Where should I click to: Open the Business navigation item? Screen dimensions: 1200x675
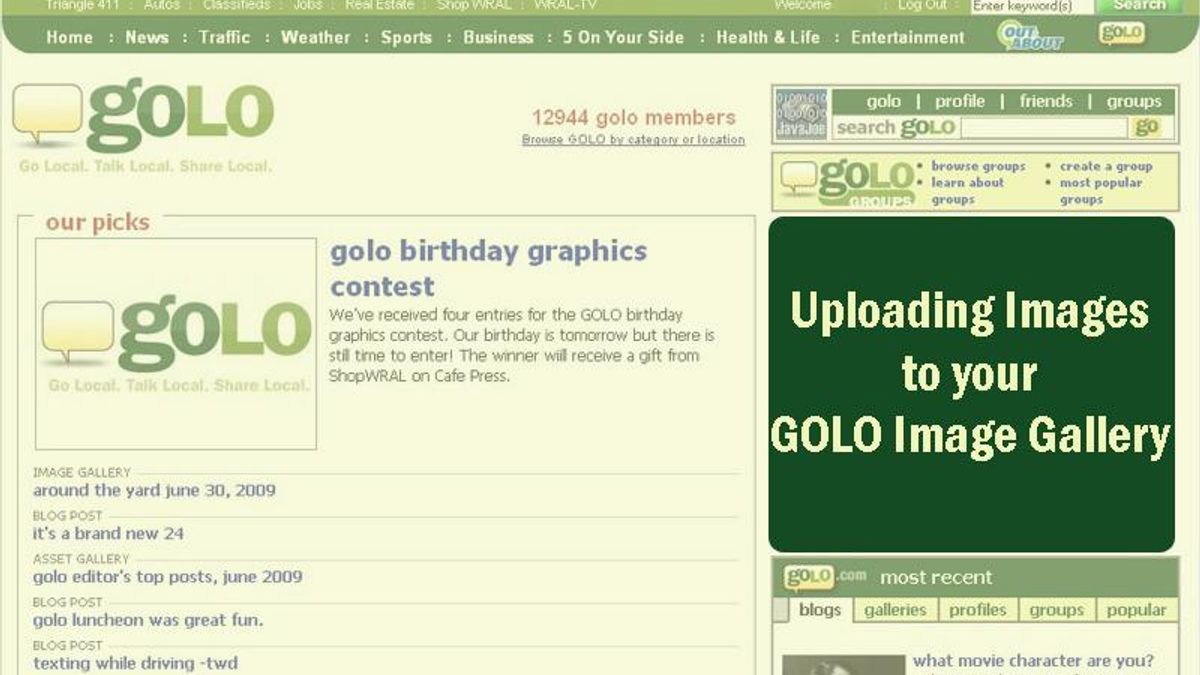pos(498,37)
